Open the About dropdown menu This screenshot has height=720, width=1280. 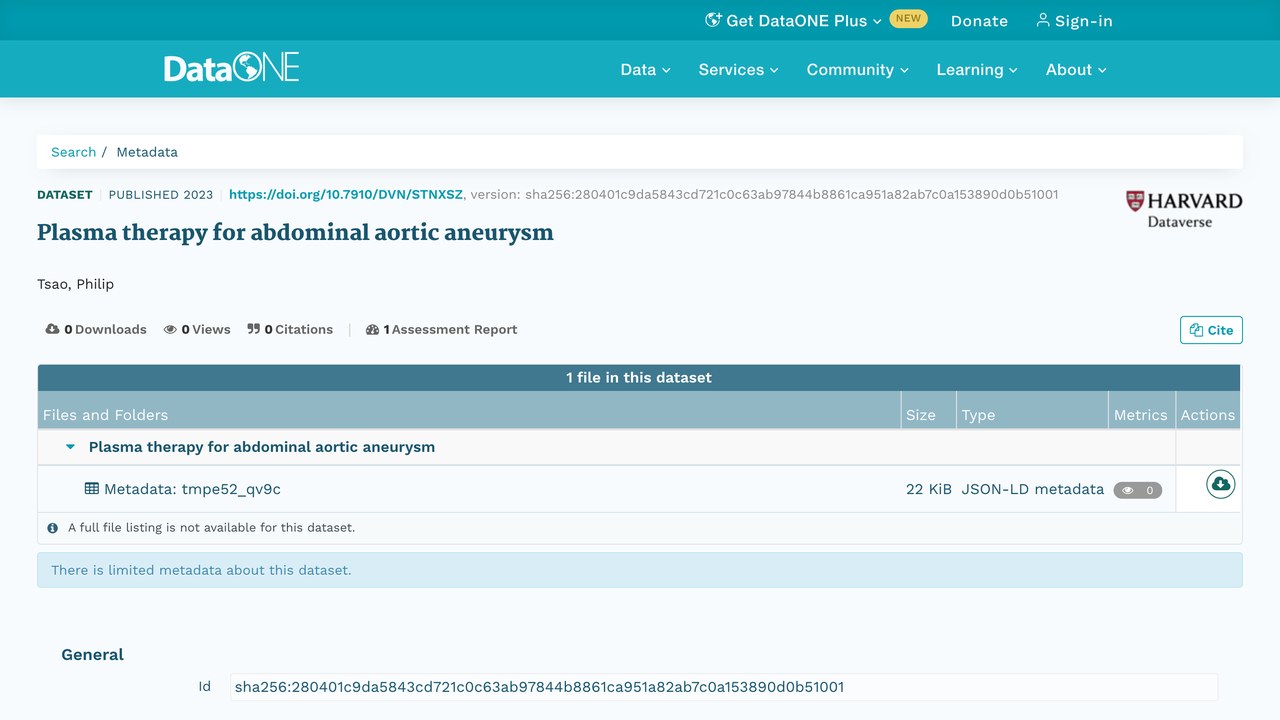pos(1076,69)
